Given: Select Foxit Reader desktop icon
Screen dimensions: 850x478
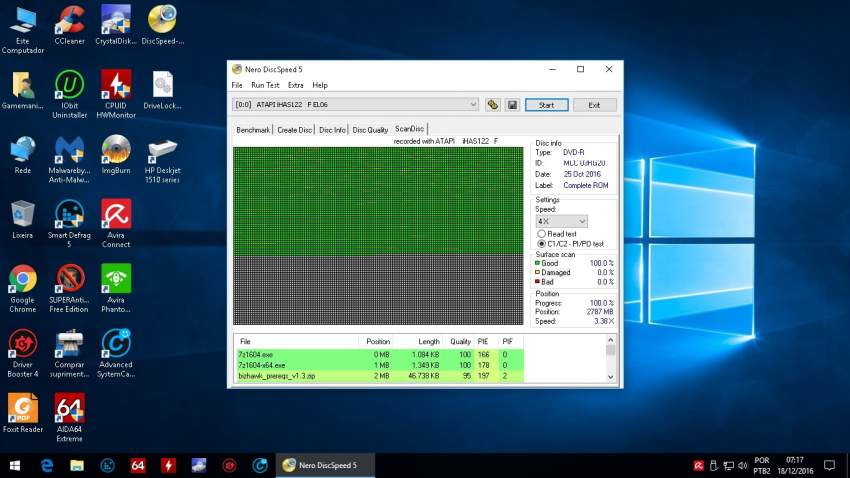Looking at the screenshot, I should (23, 413).
